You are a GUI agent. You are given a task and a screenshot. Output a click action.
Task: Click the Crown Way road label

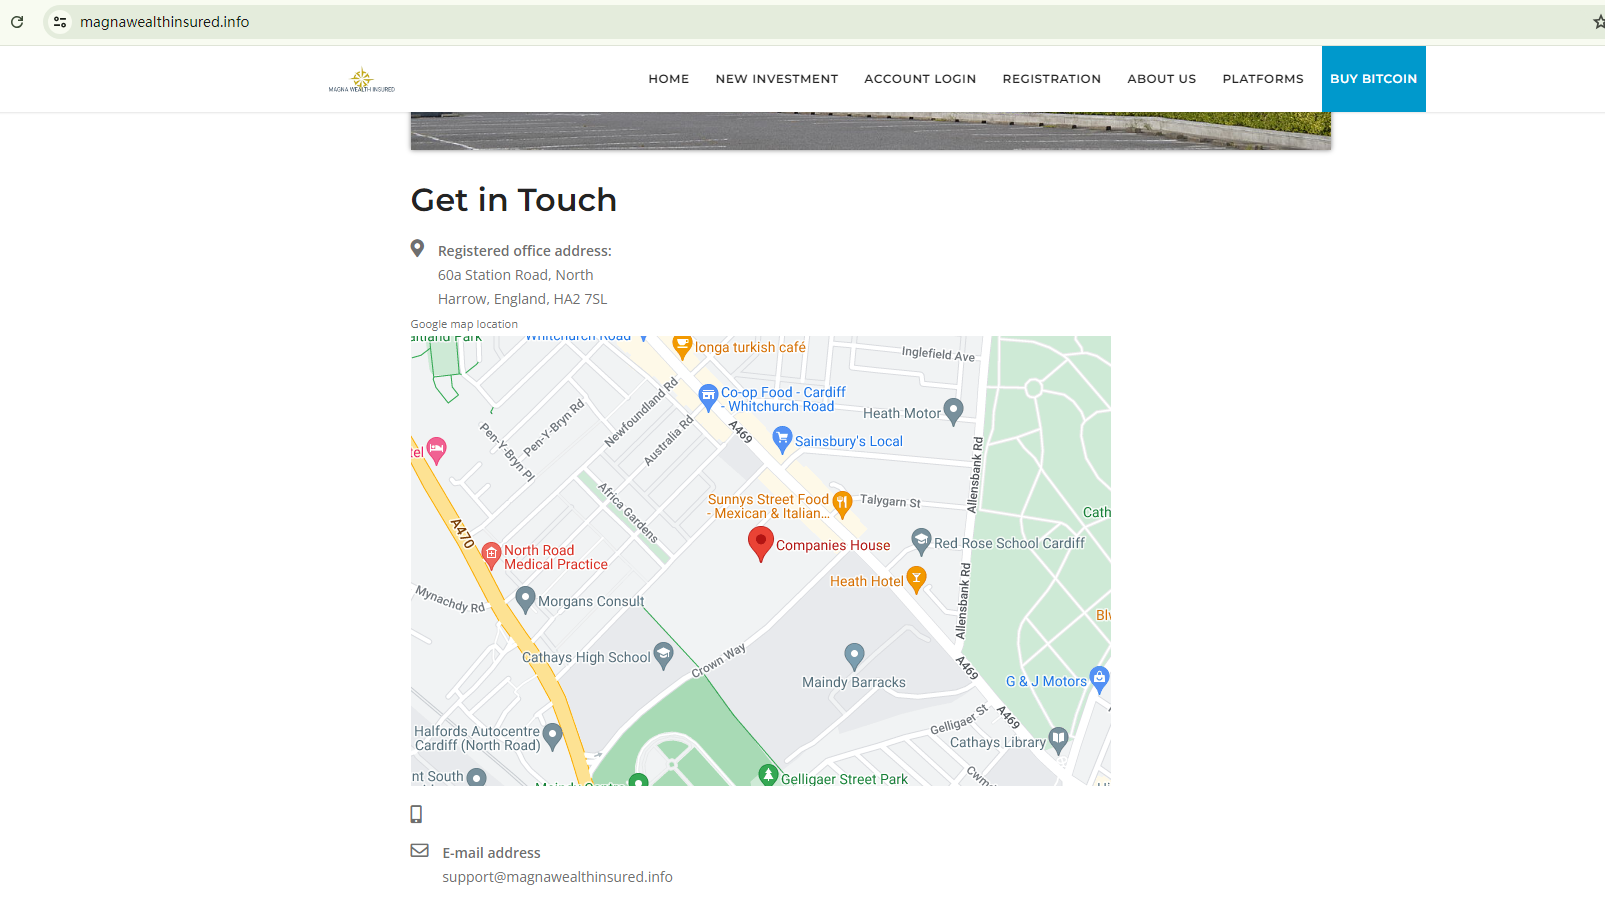click(x=719, y=661)
